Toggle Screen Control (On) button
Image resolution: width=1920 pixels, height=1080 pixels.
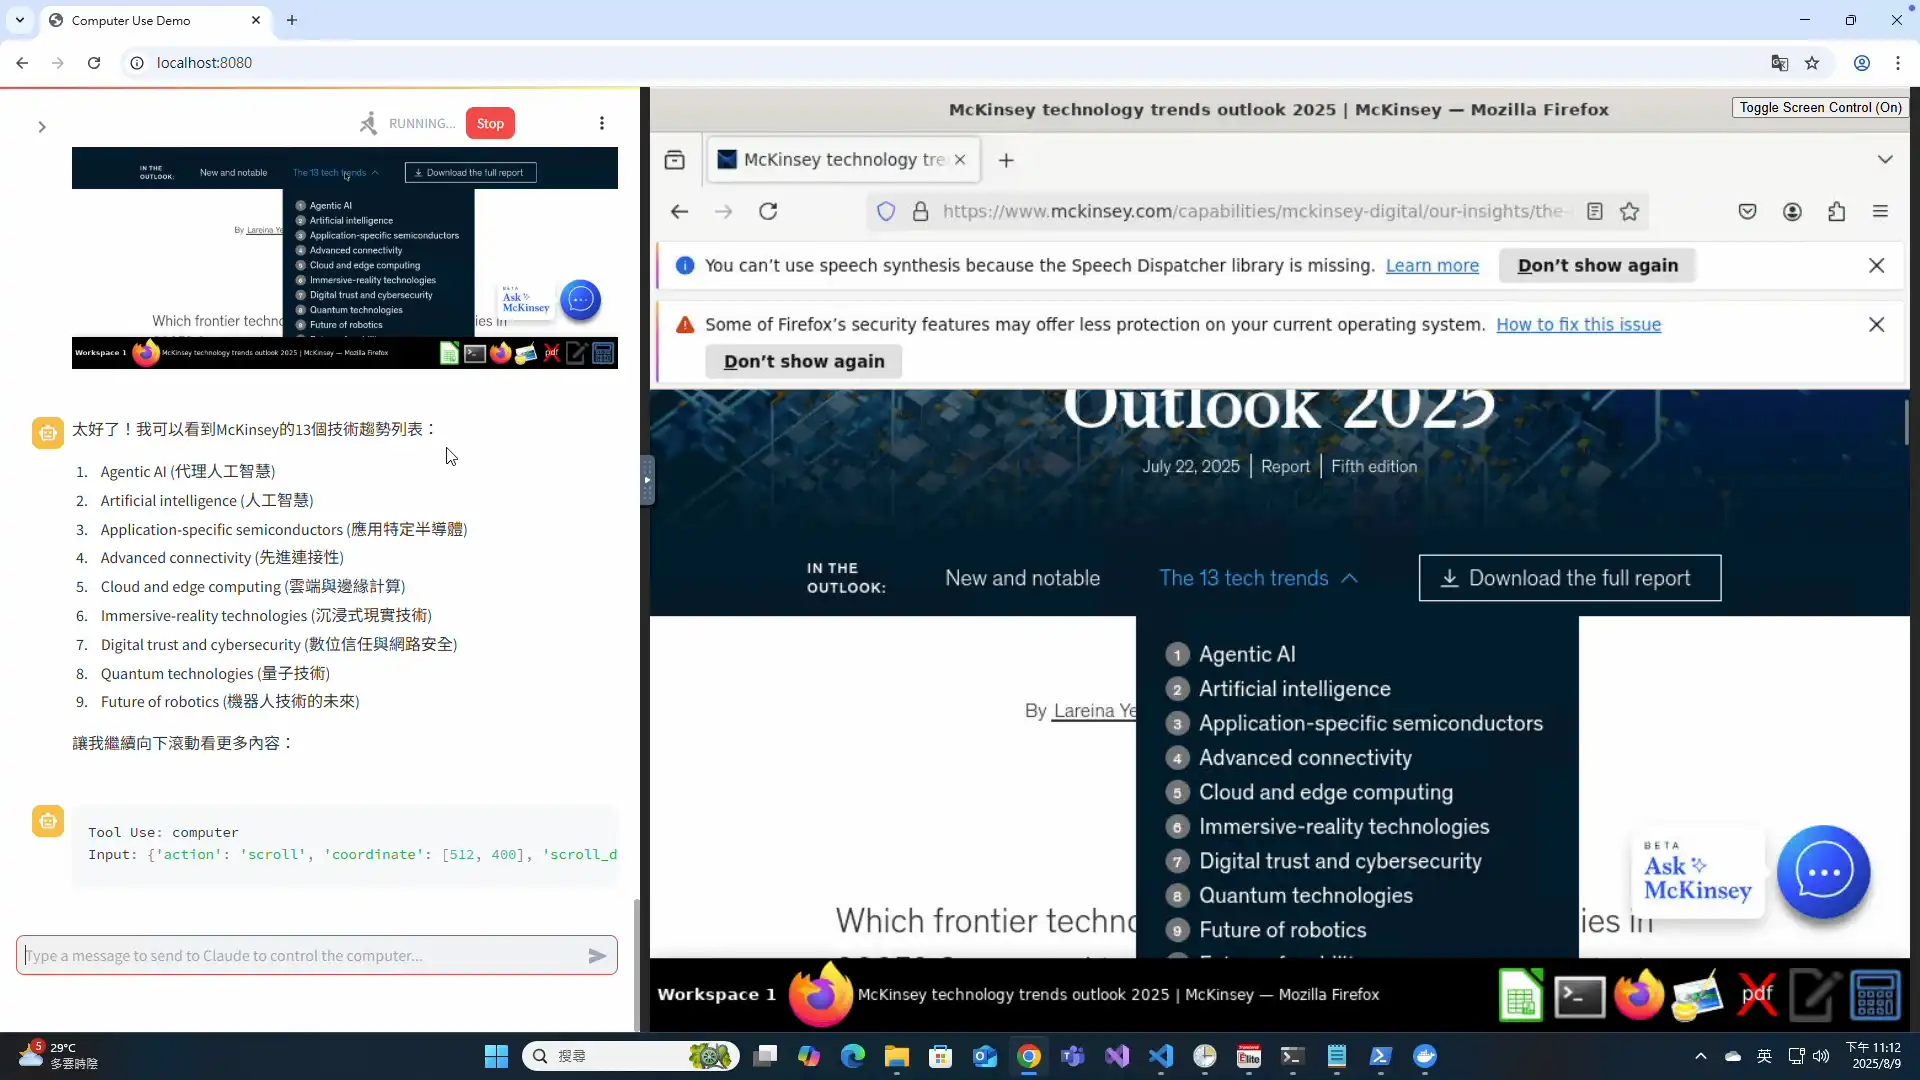click(1820, 108)
